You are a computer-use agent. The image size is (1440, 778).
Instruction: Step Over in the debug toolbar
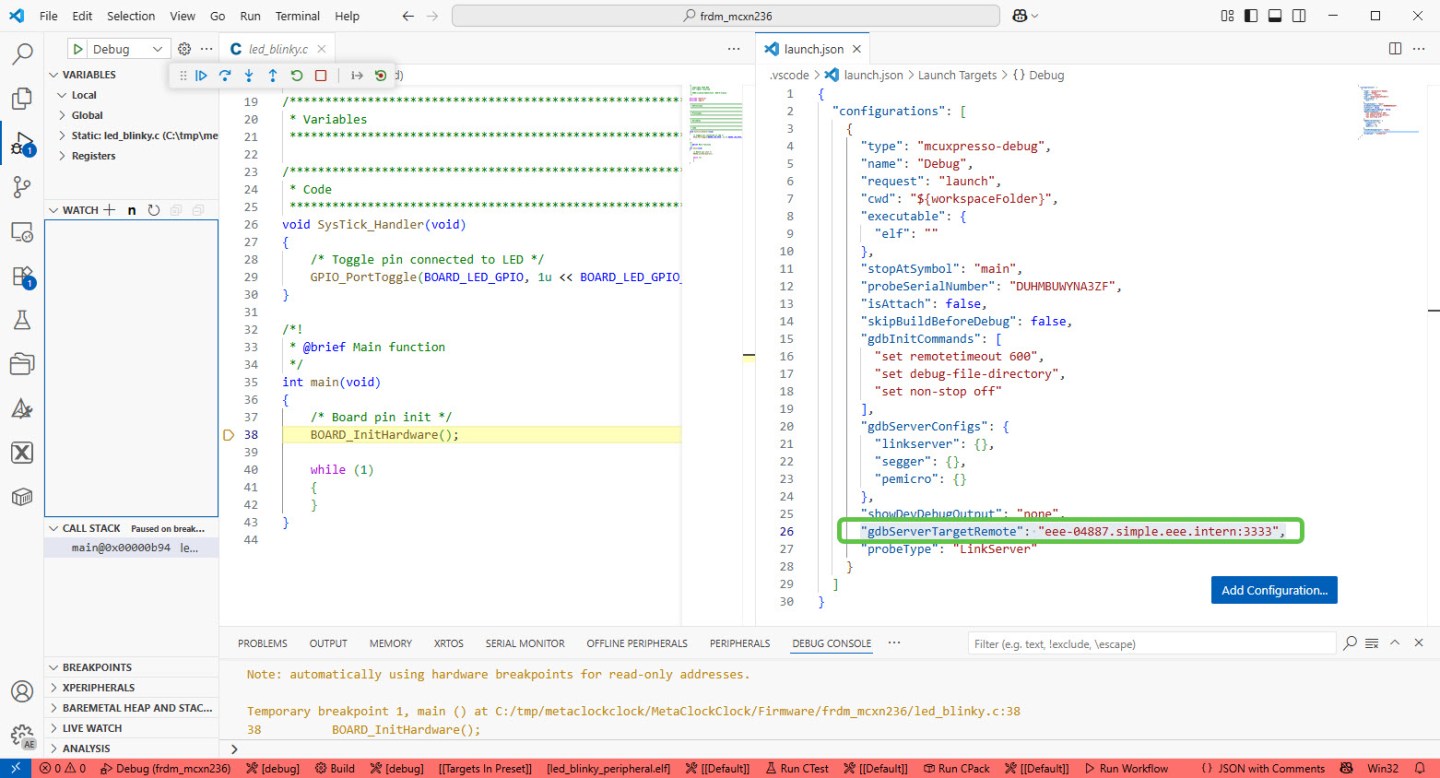(224, 75)
